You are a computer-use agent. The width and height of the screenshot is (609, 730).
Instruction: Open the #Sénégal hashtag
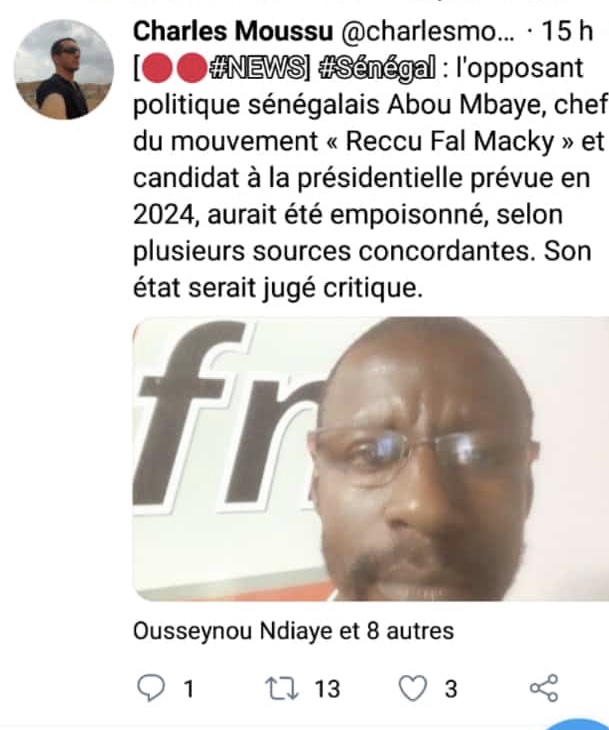pyautogui.click(x=378, y=69)
